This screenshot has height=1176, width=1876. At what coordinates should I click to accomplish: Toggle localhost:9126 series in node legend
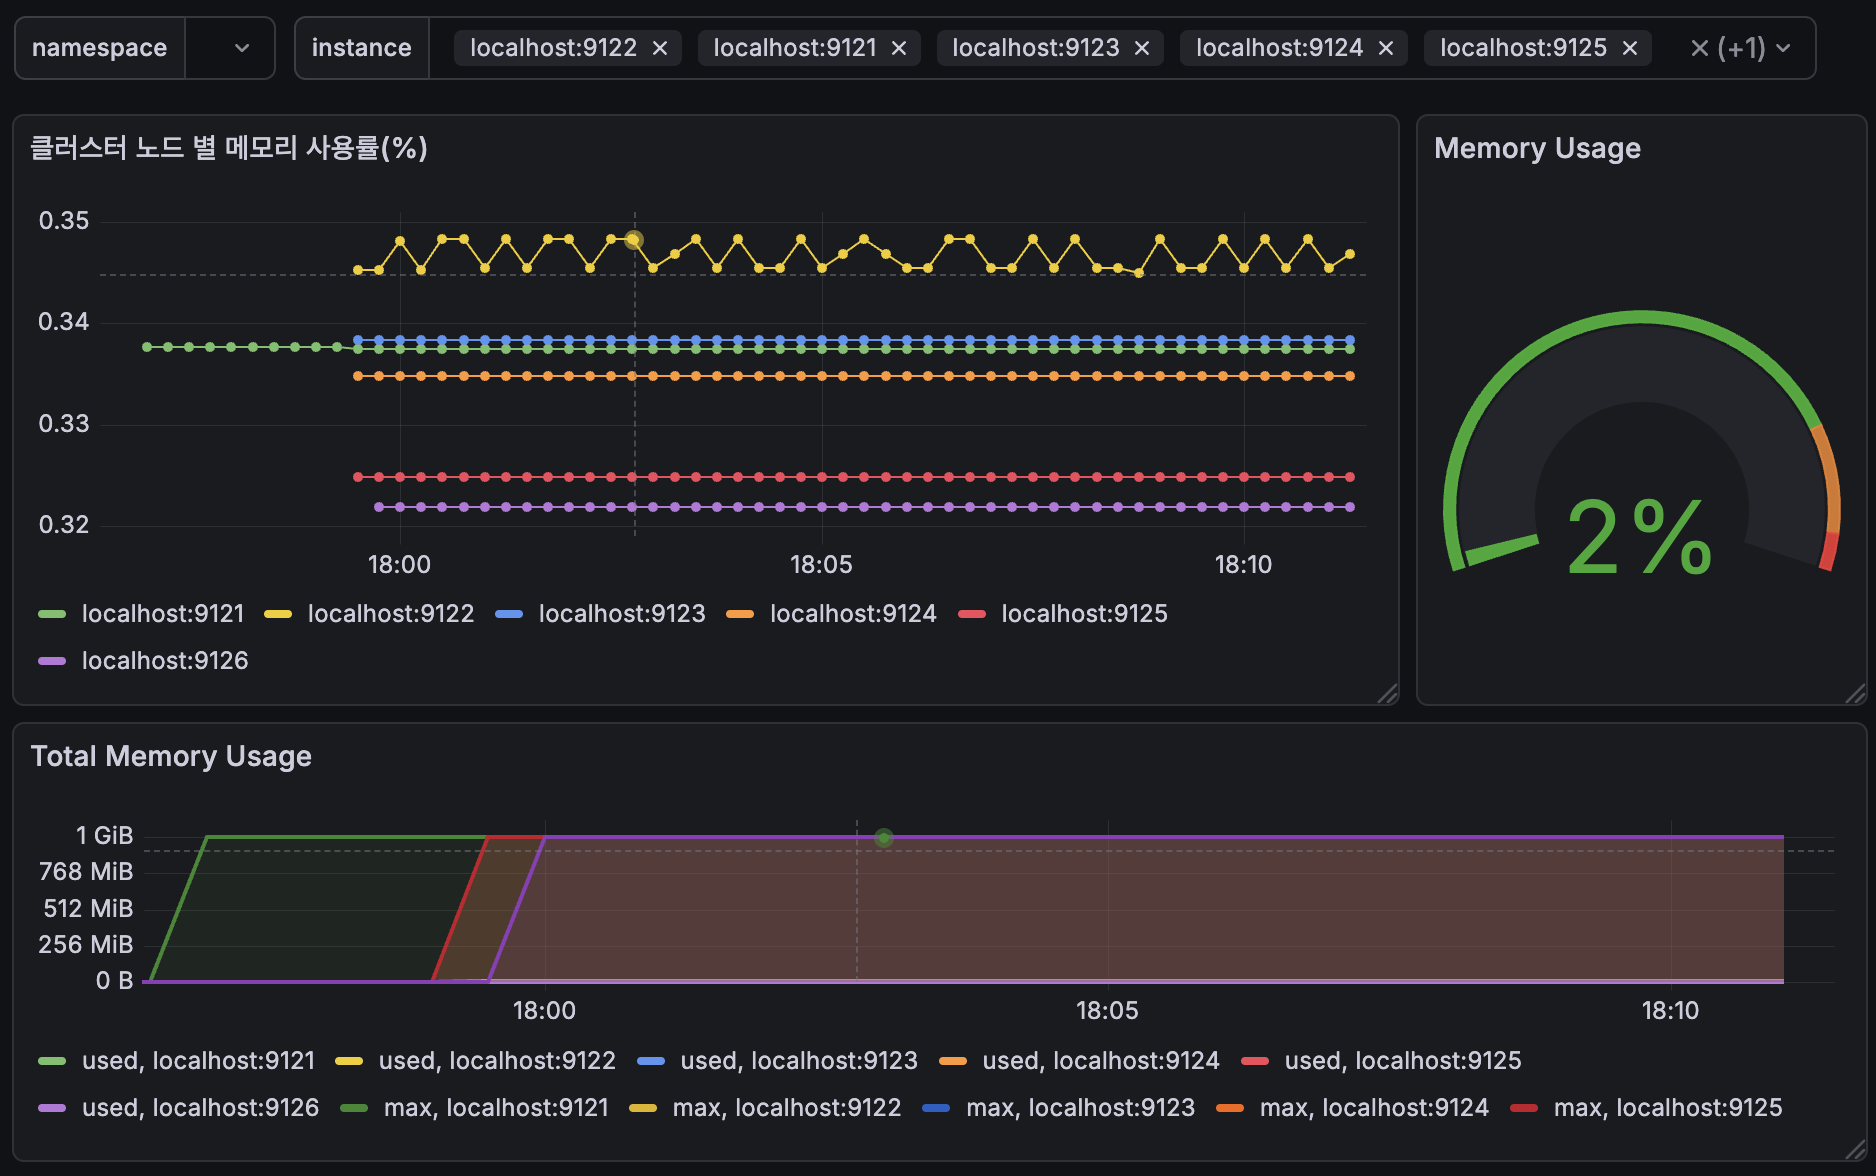(x=164, y=661)
